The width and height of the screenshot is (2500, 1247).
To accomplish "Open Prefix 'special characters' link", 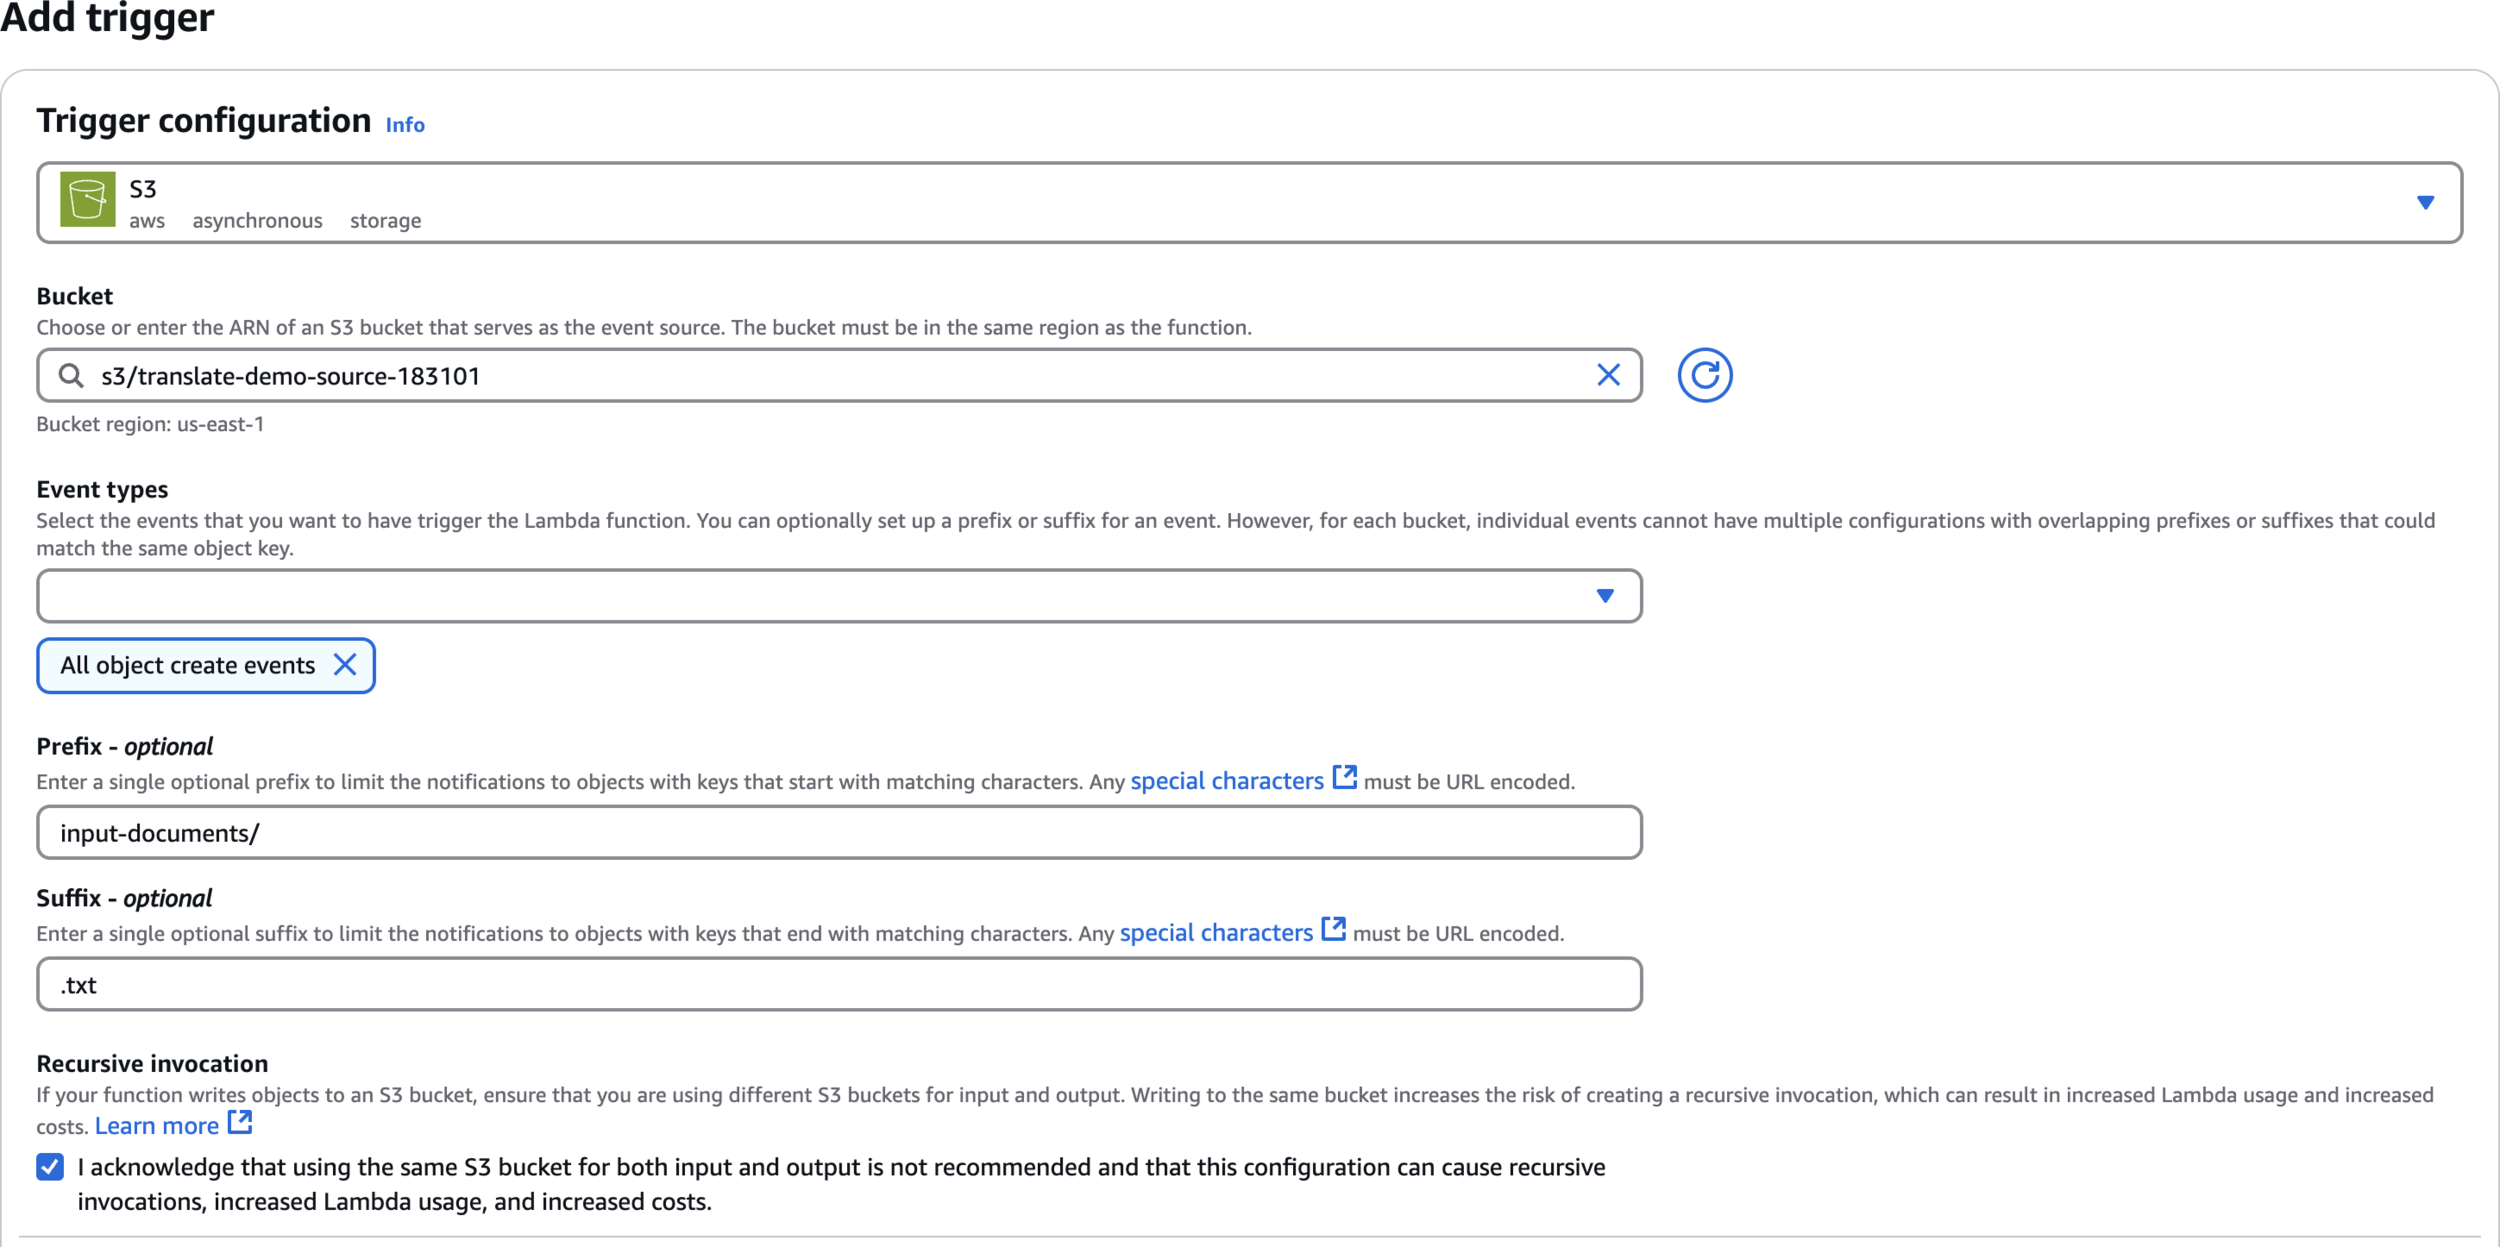I will tap(1226, 781).
